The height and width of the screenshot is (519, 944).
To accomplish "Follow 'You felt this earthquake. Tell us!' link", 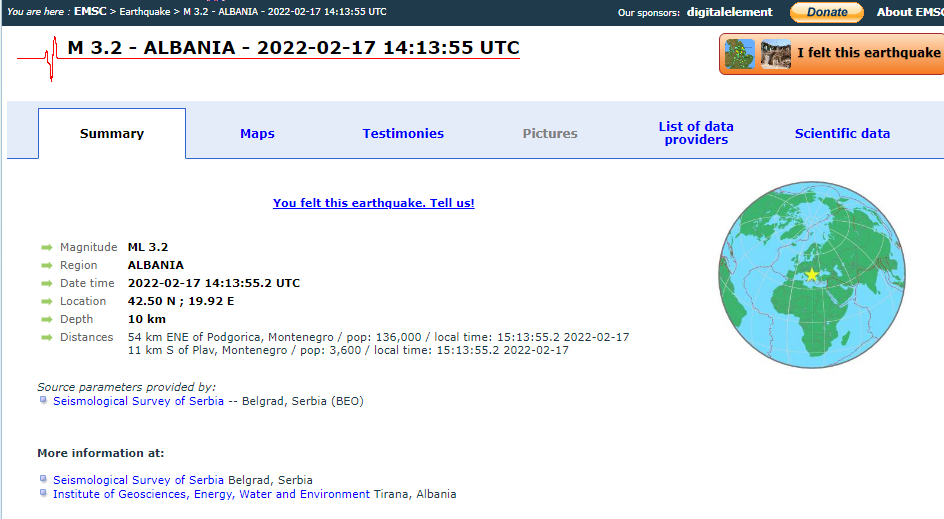I will click(x=374, y=203).
